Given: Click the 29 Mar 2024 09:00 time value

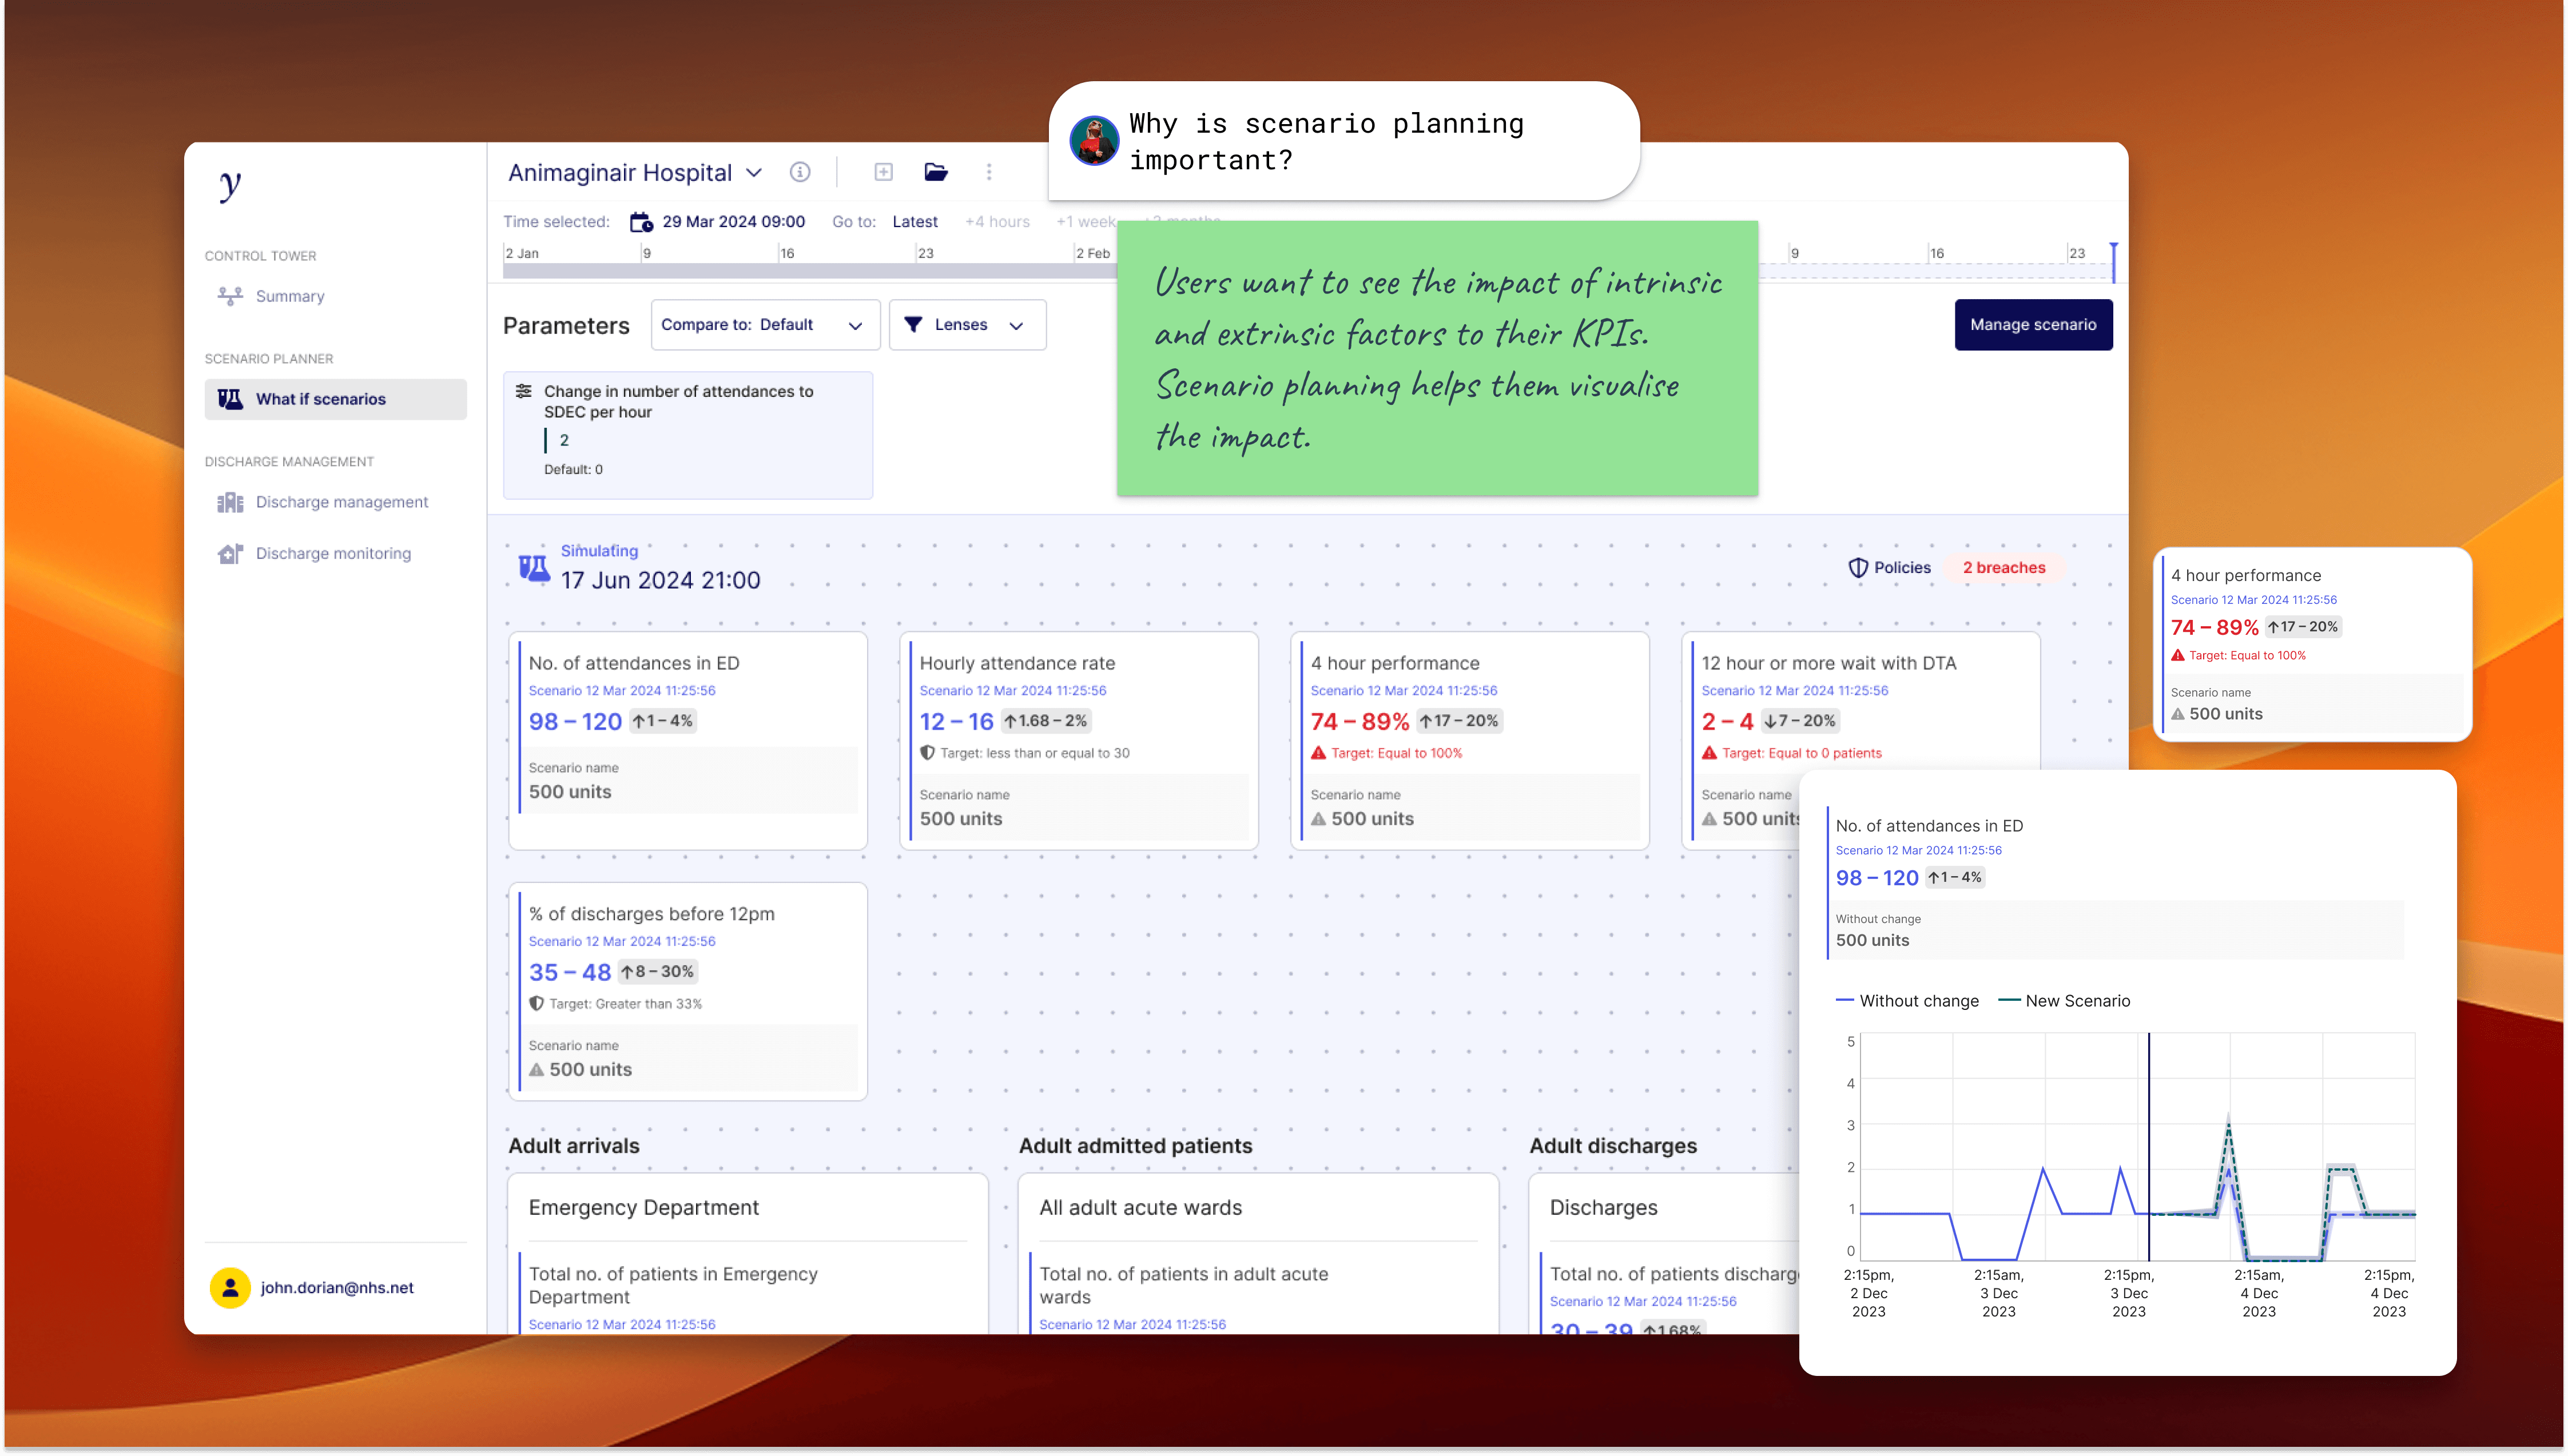Looking at the screenshot, I should 733,222.
